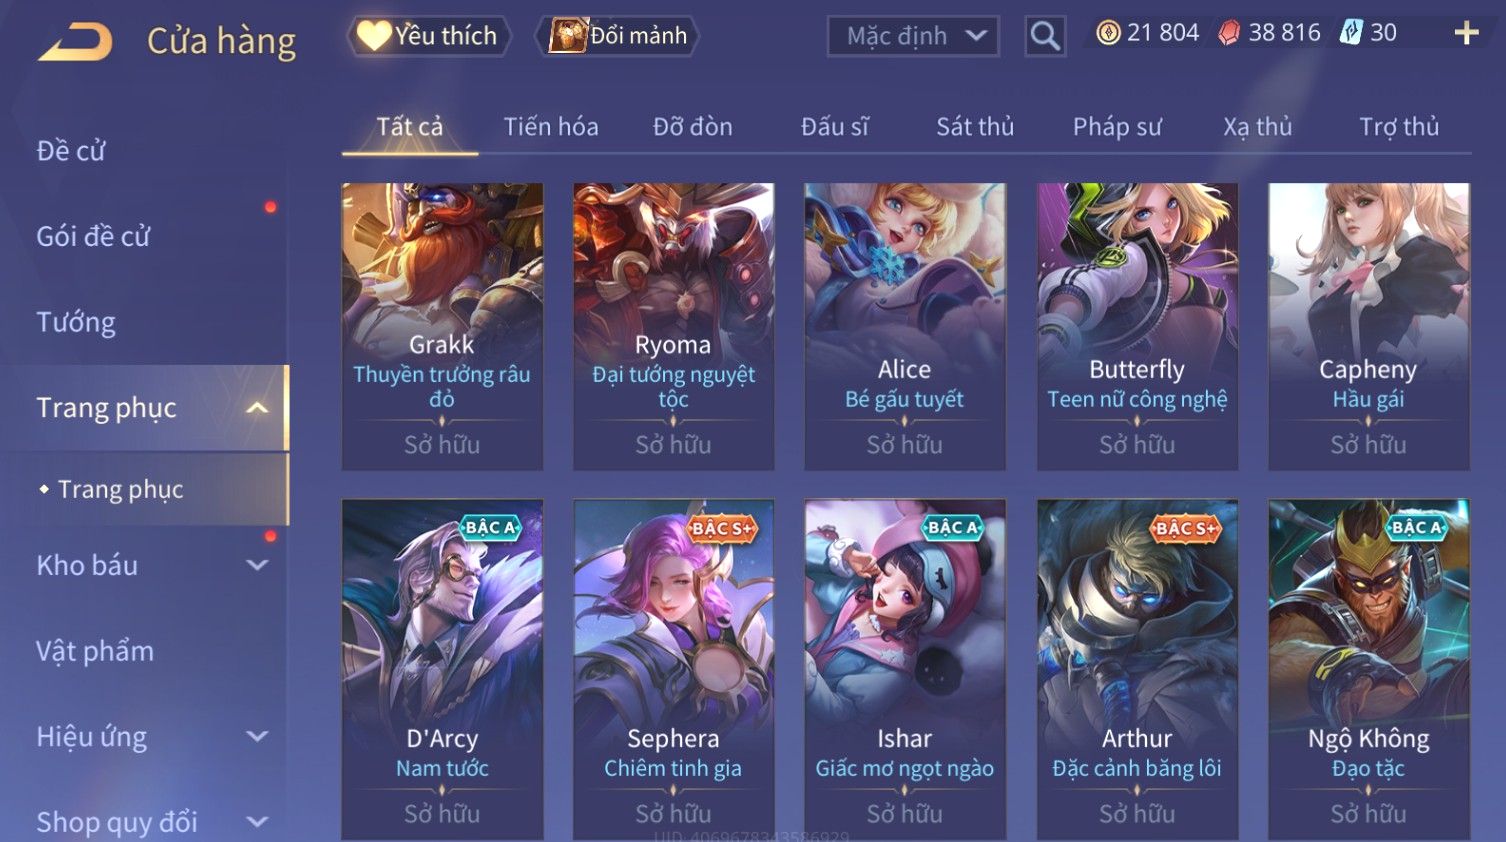The height and width of the screenshot is (842, 1506).
Task: Open the Mặc định sort dropdown
Action: [913, 36]
